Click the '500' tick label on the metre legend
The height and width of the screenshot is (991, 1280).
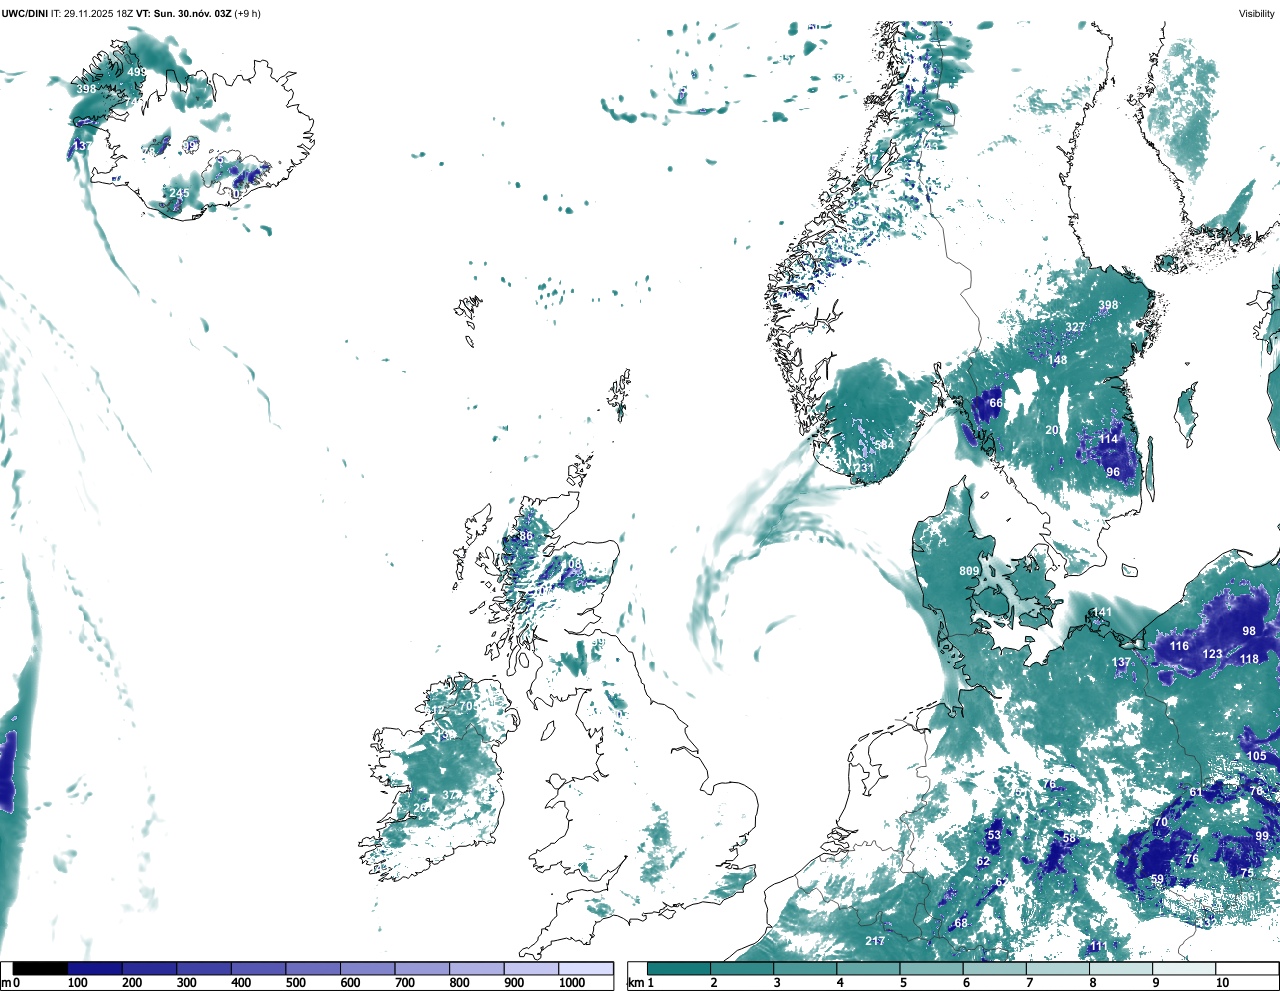tap(295, 983)
